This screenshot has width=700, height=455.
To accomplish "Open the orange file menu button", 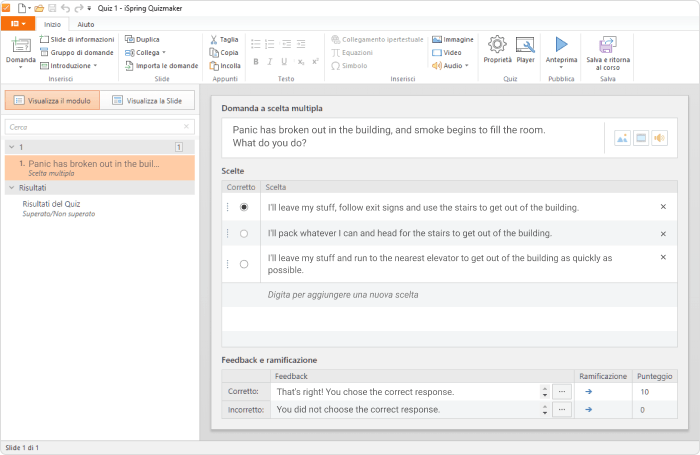I will pyautogui.click(x=18, y=24).
